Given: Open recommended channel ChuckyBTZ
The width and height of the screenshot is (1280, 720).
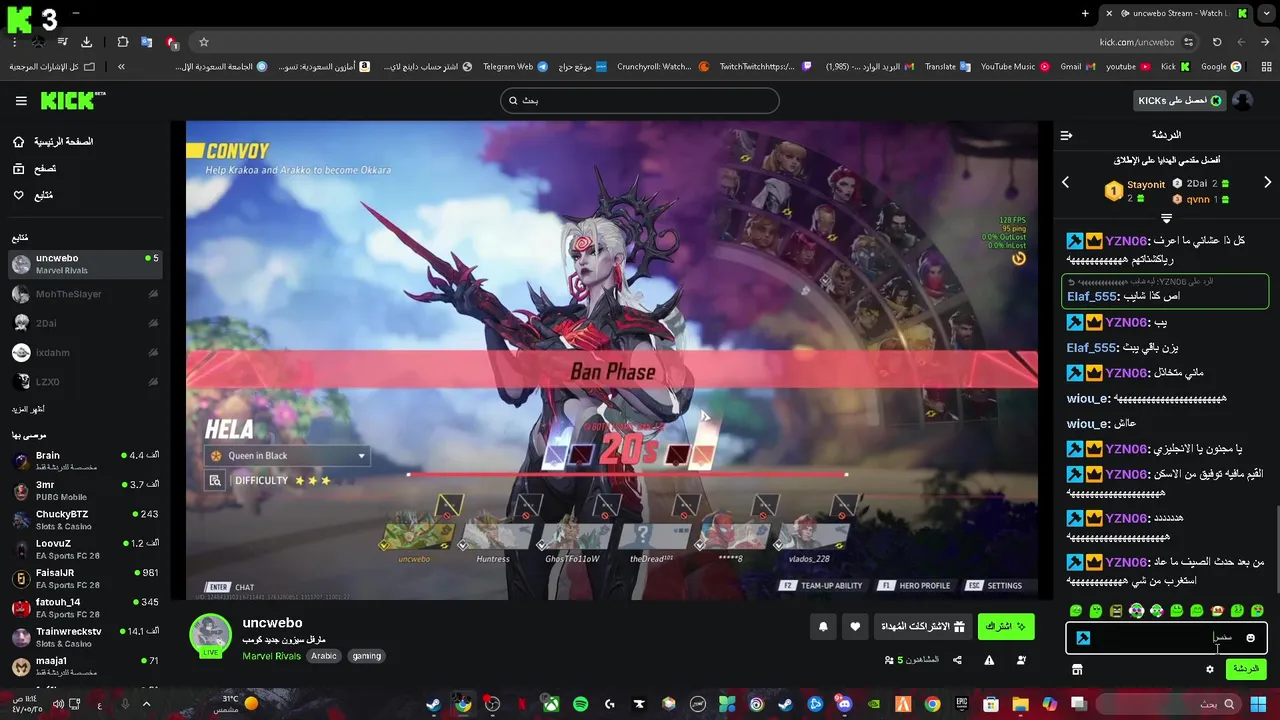Looking at the screenshot, I should 85,520.
